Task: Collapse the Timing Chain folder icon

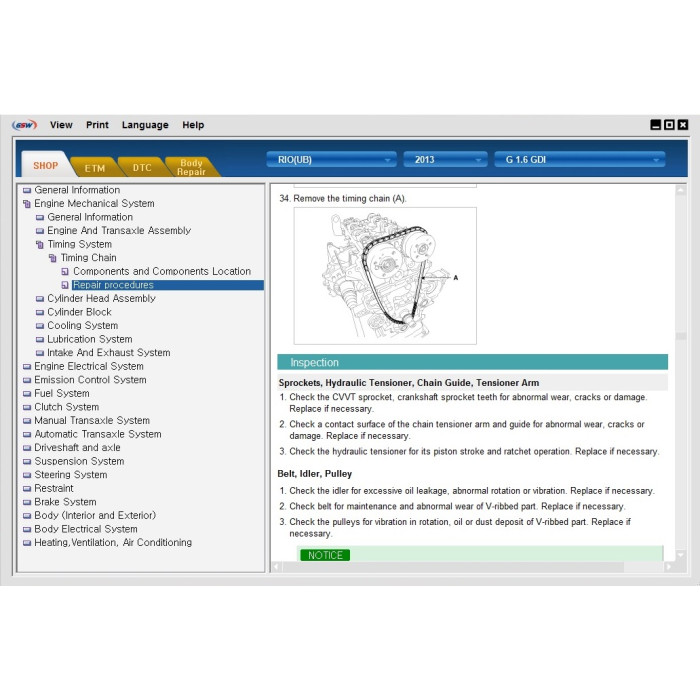Action: coord(53,258)
